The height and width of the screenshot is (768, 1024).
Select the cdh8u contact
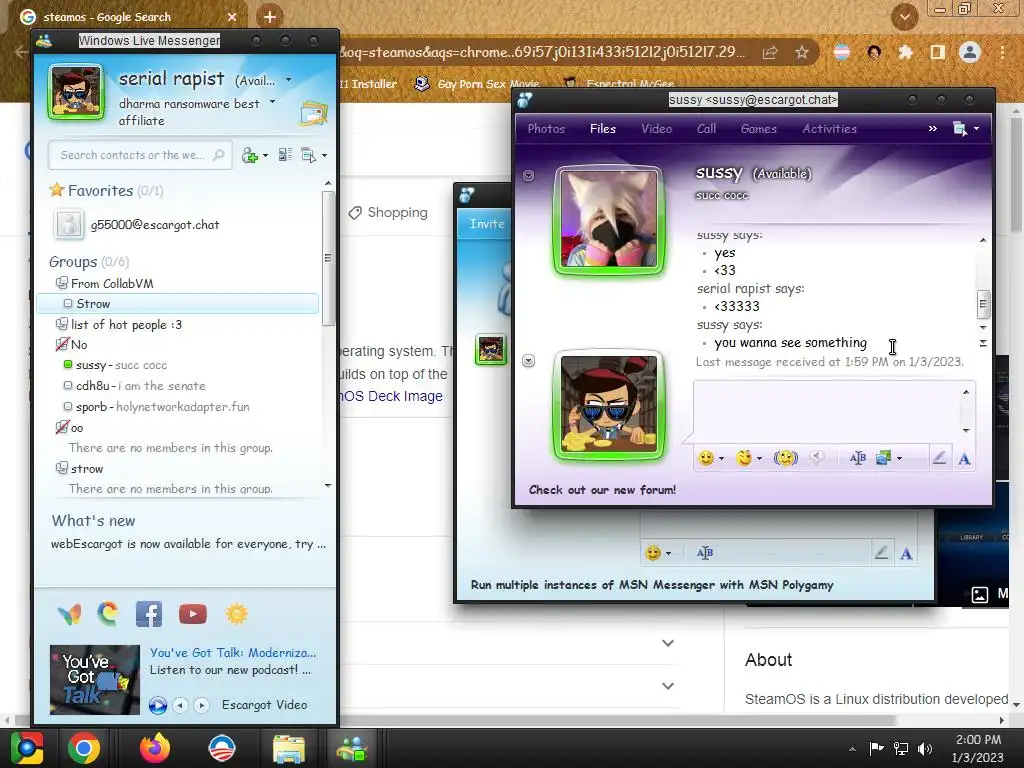(140, 386)
